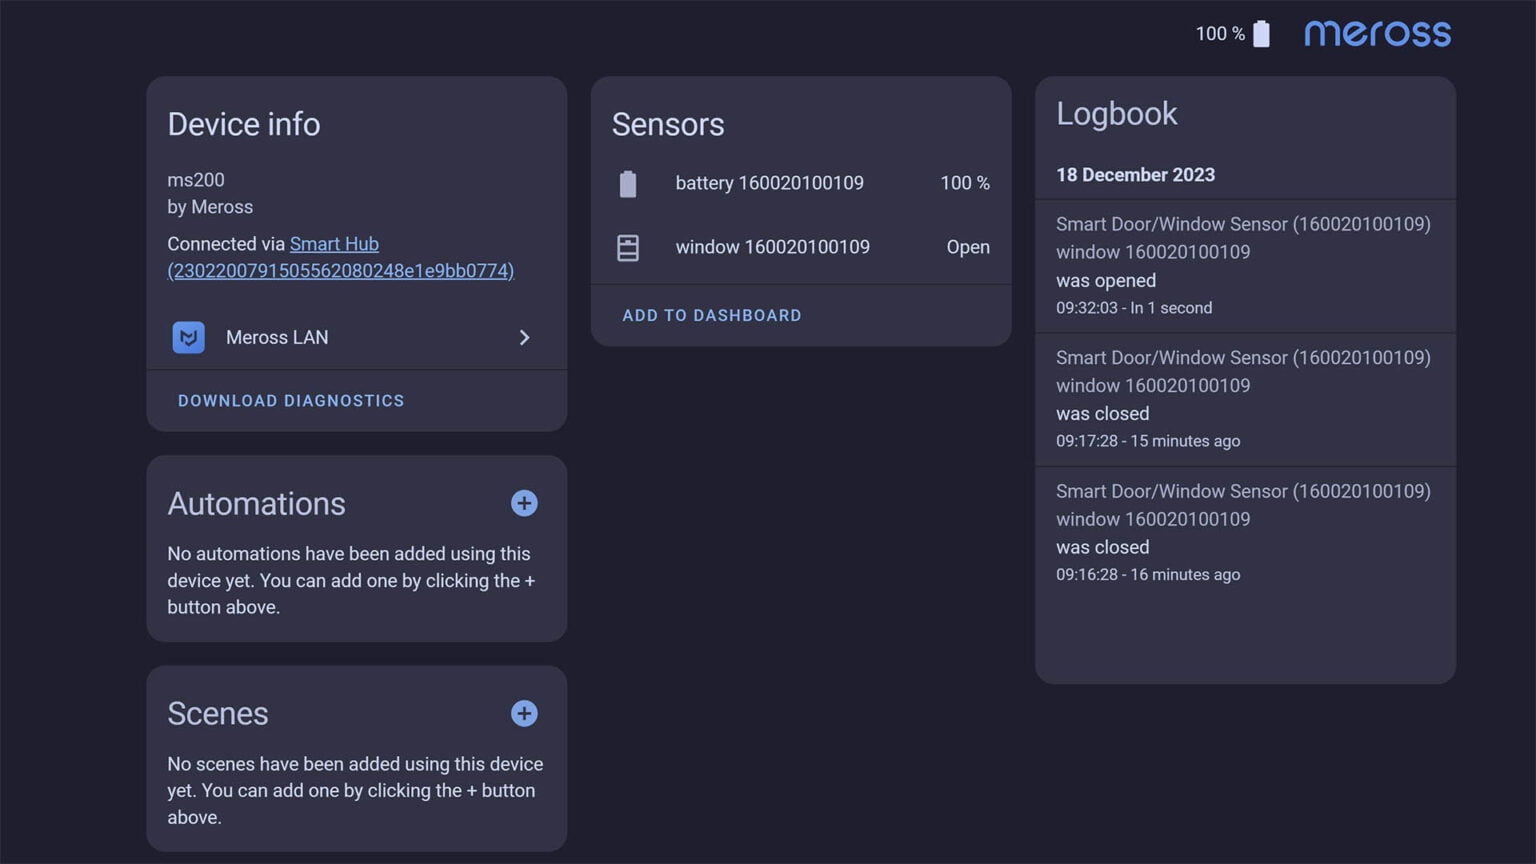Click the Meross LAN integration icon

(188, 337)
